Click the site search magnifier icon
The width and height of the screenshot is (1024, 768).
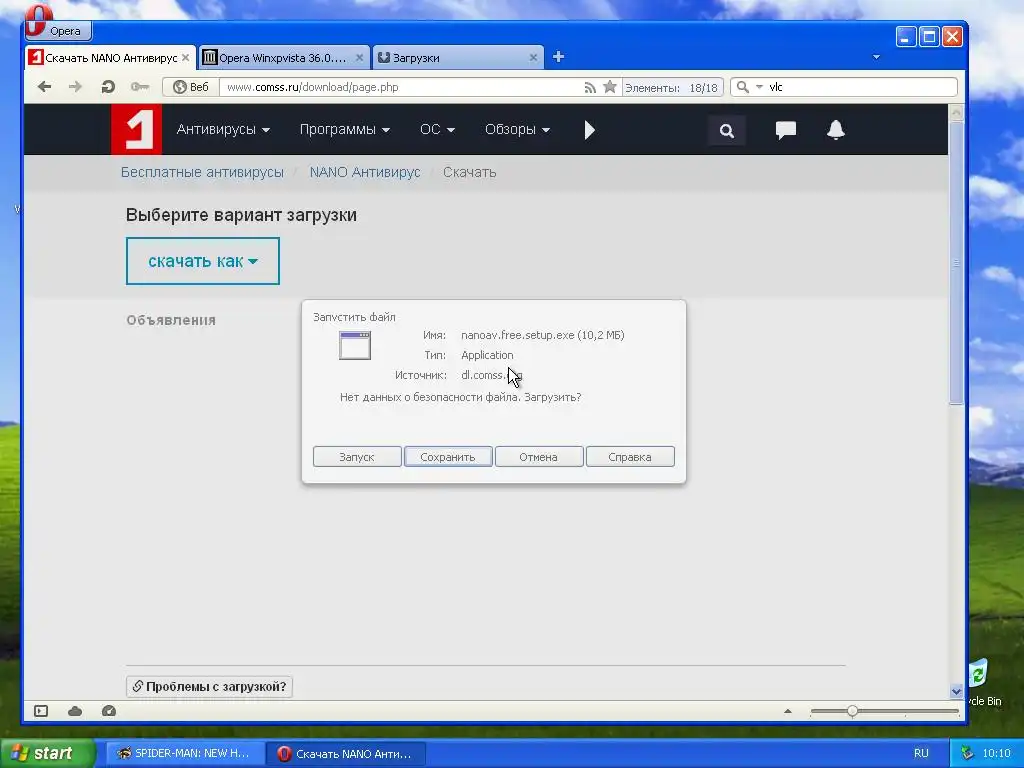pyautogui.click(x=727, y=131)
